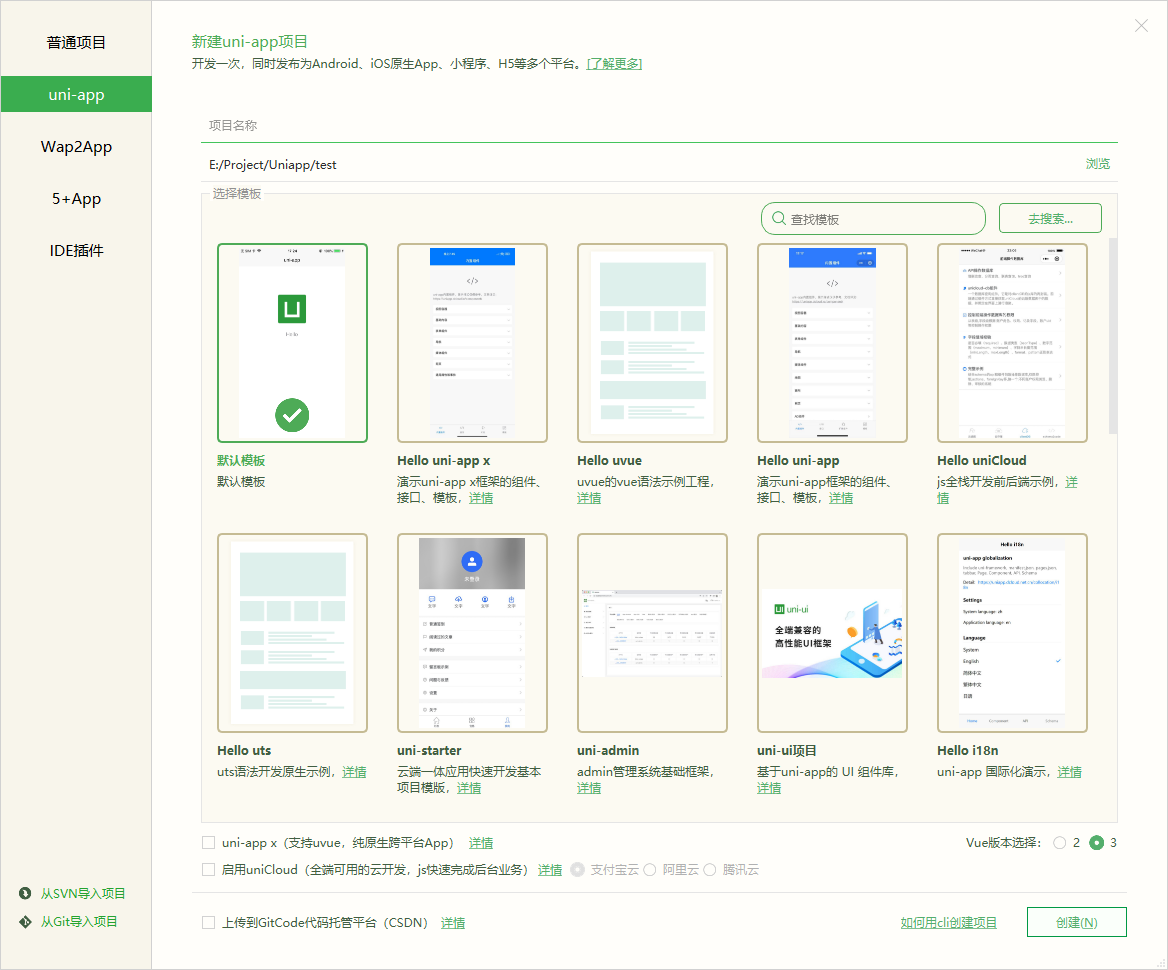Click the template list scrollbar
The height and width of the screenshot is (970, 1168).
(x=1112, y=335)
